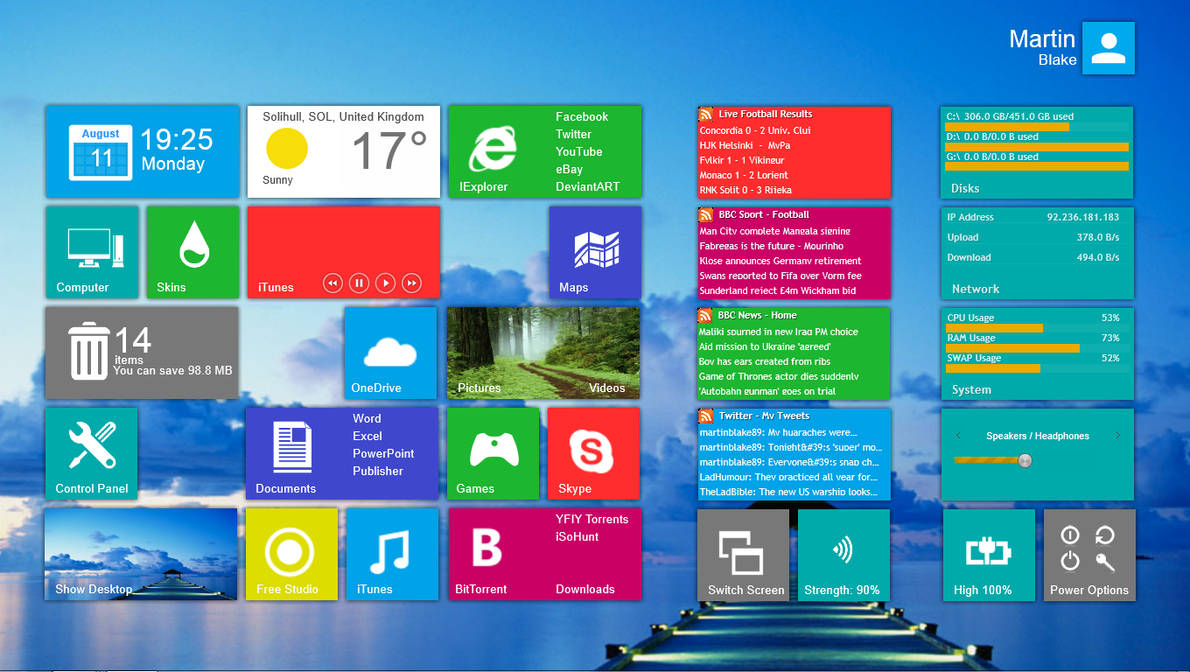Open Publisher from Documents tile

tap(378, 471)
